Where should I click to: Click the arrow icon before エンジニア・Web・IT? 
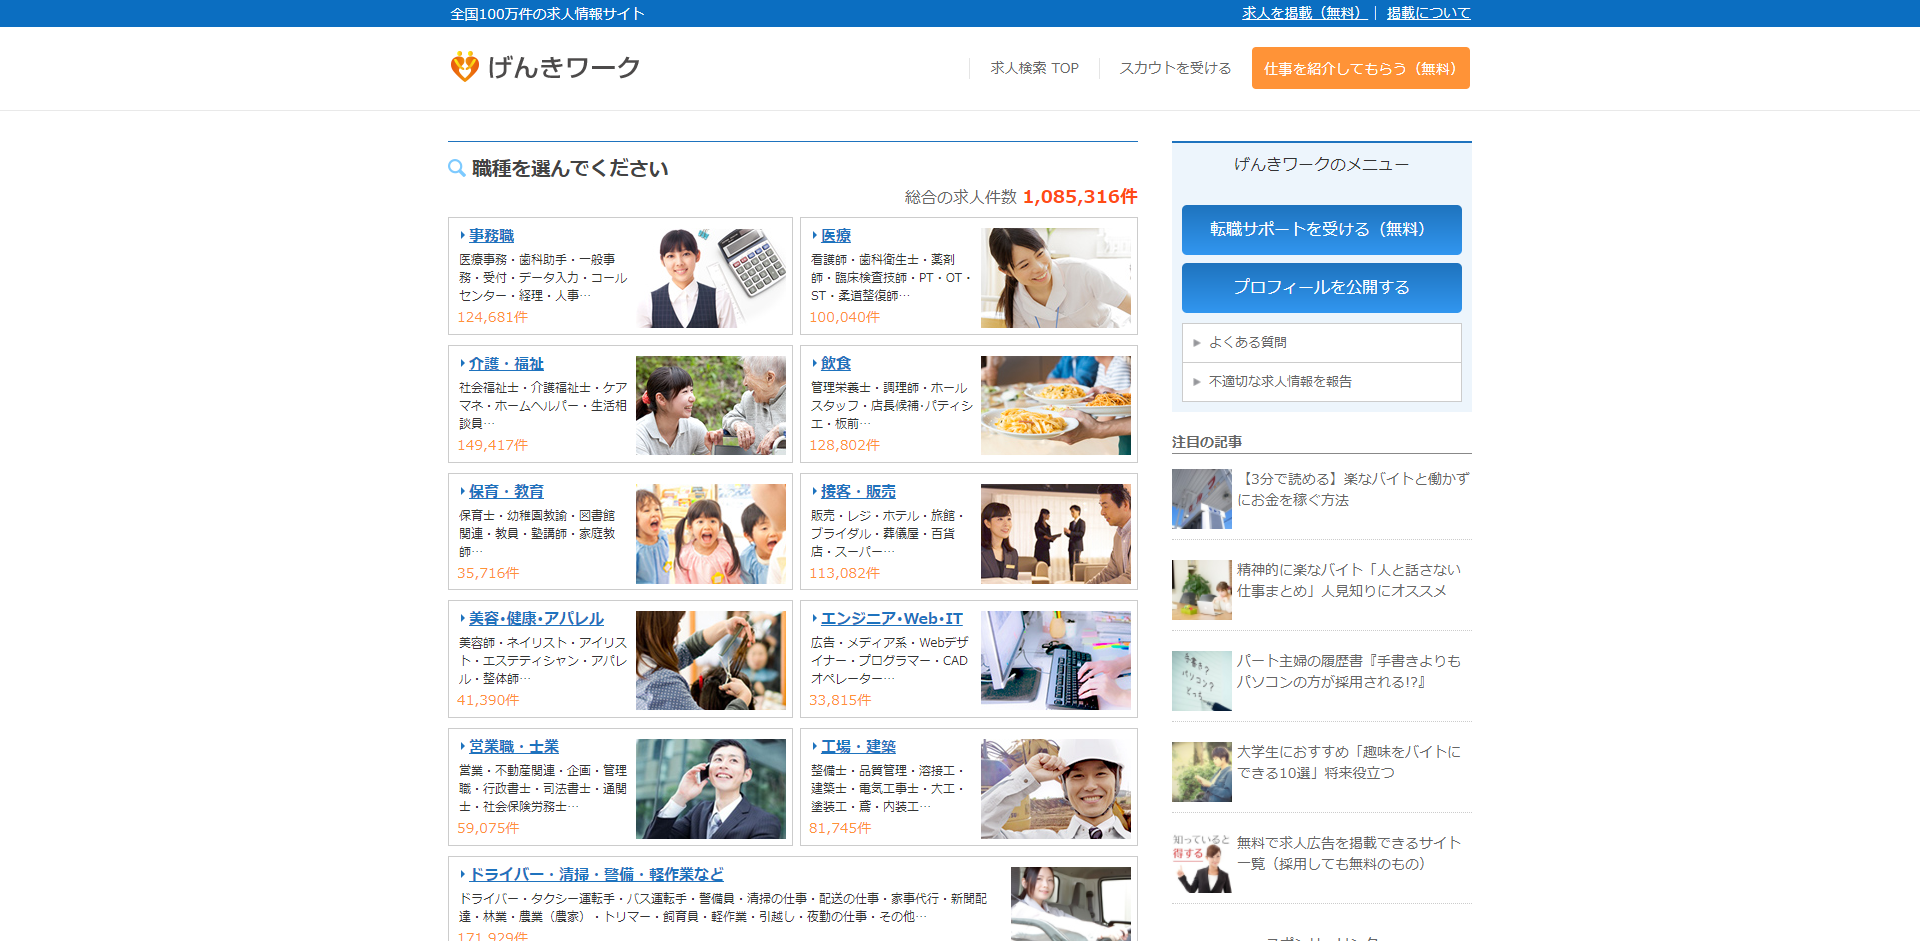click(x=813, y=618)
